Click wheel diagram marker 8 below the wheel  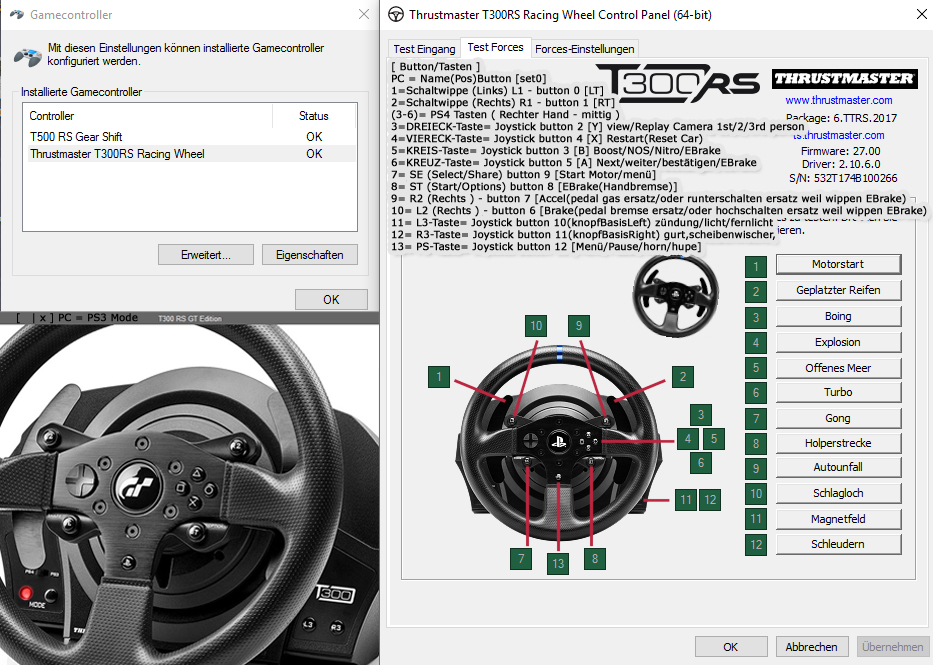click(595, 559)
